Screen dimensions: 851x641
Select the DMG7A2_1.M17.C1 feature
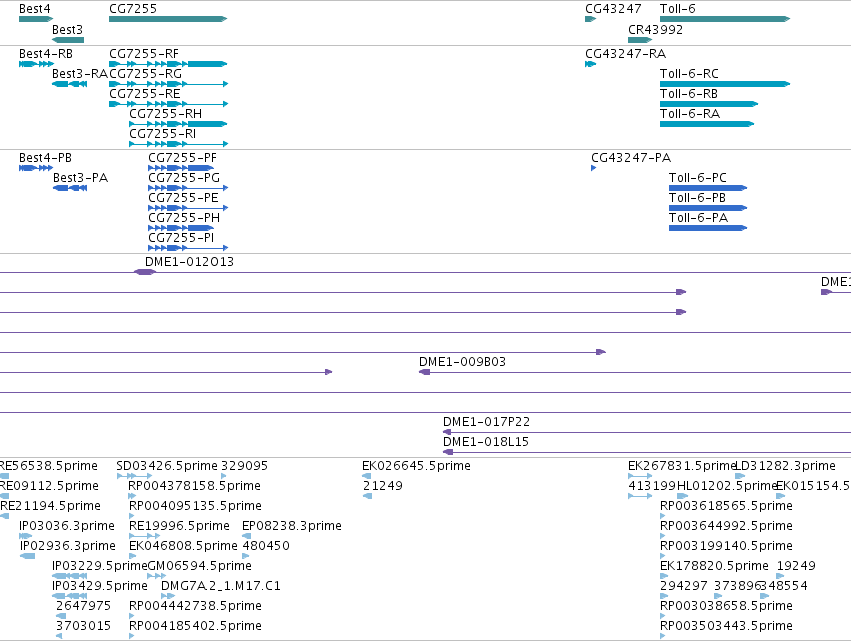168,596
